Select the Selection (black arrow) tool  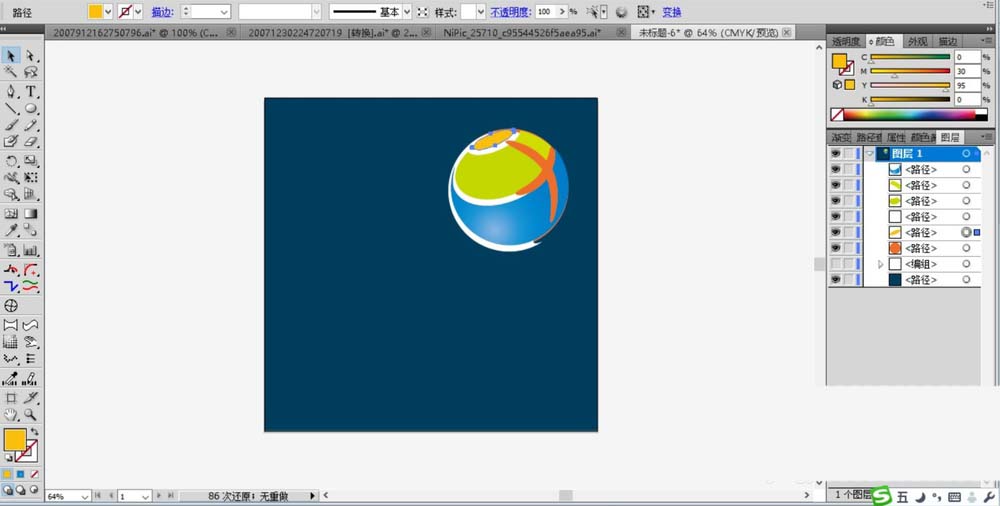point(11,56)
